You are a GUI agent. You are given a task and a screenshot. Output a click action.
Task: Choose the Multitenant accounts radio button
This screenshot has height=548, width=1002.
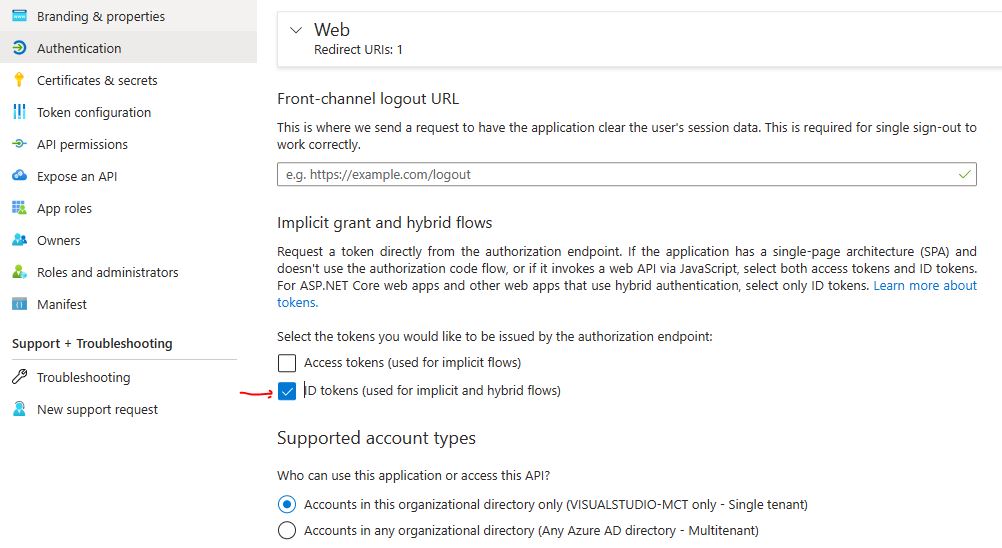(x=287, y=530)
